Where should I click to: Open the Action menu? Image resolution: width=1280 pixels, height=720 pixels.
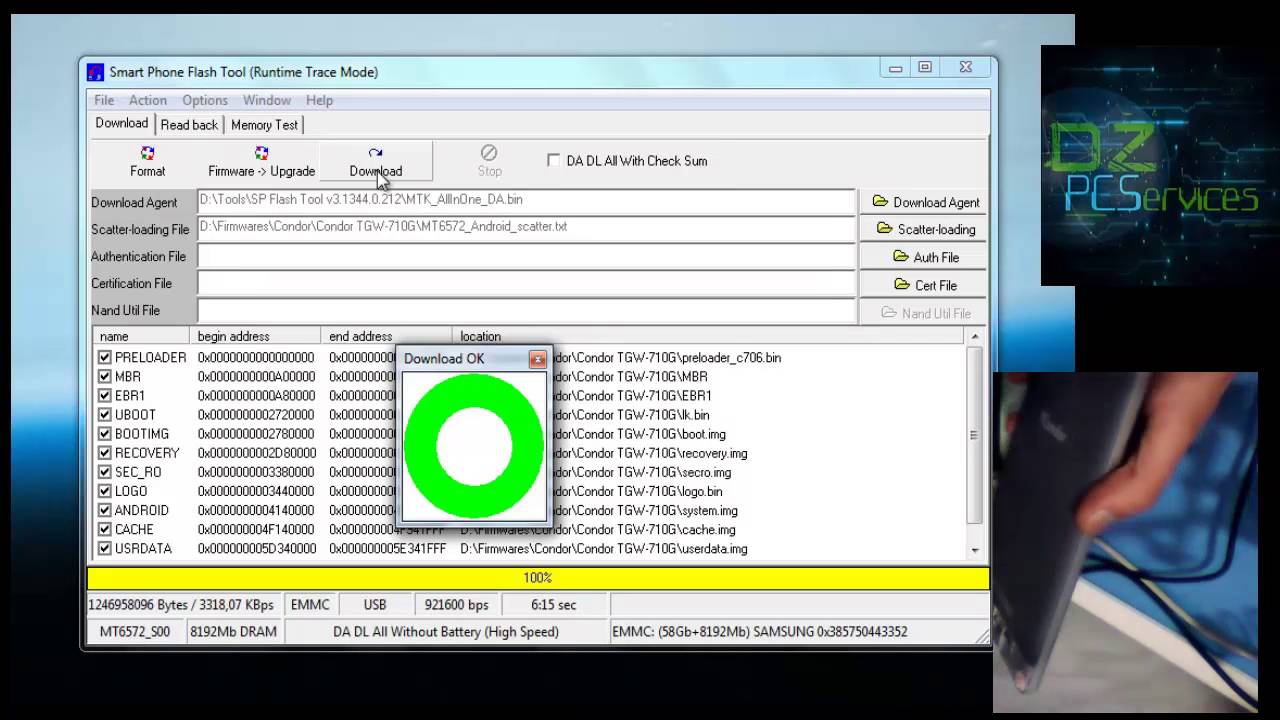click(147, 100)
